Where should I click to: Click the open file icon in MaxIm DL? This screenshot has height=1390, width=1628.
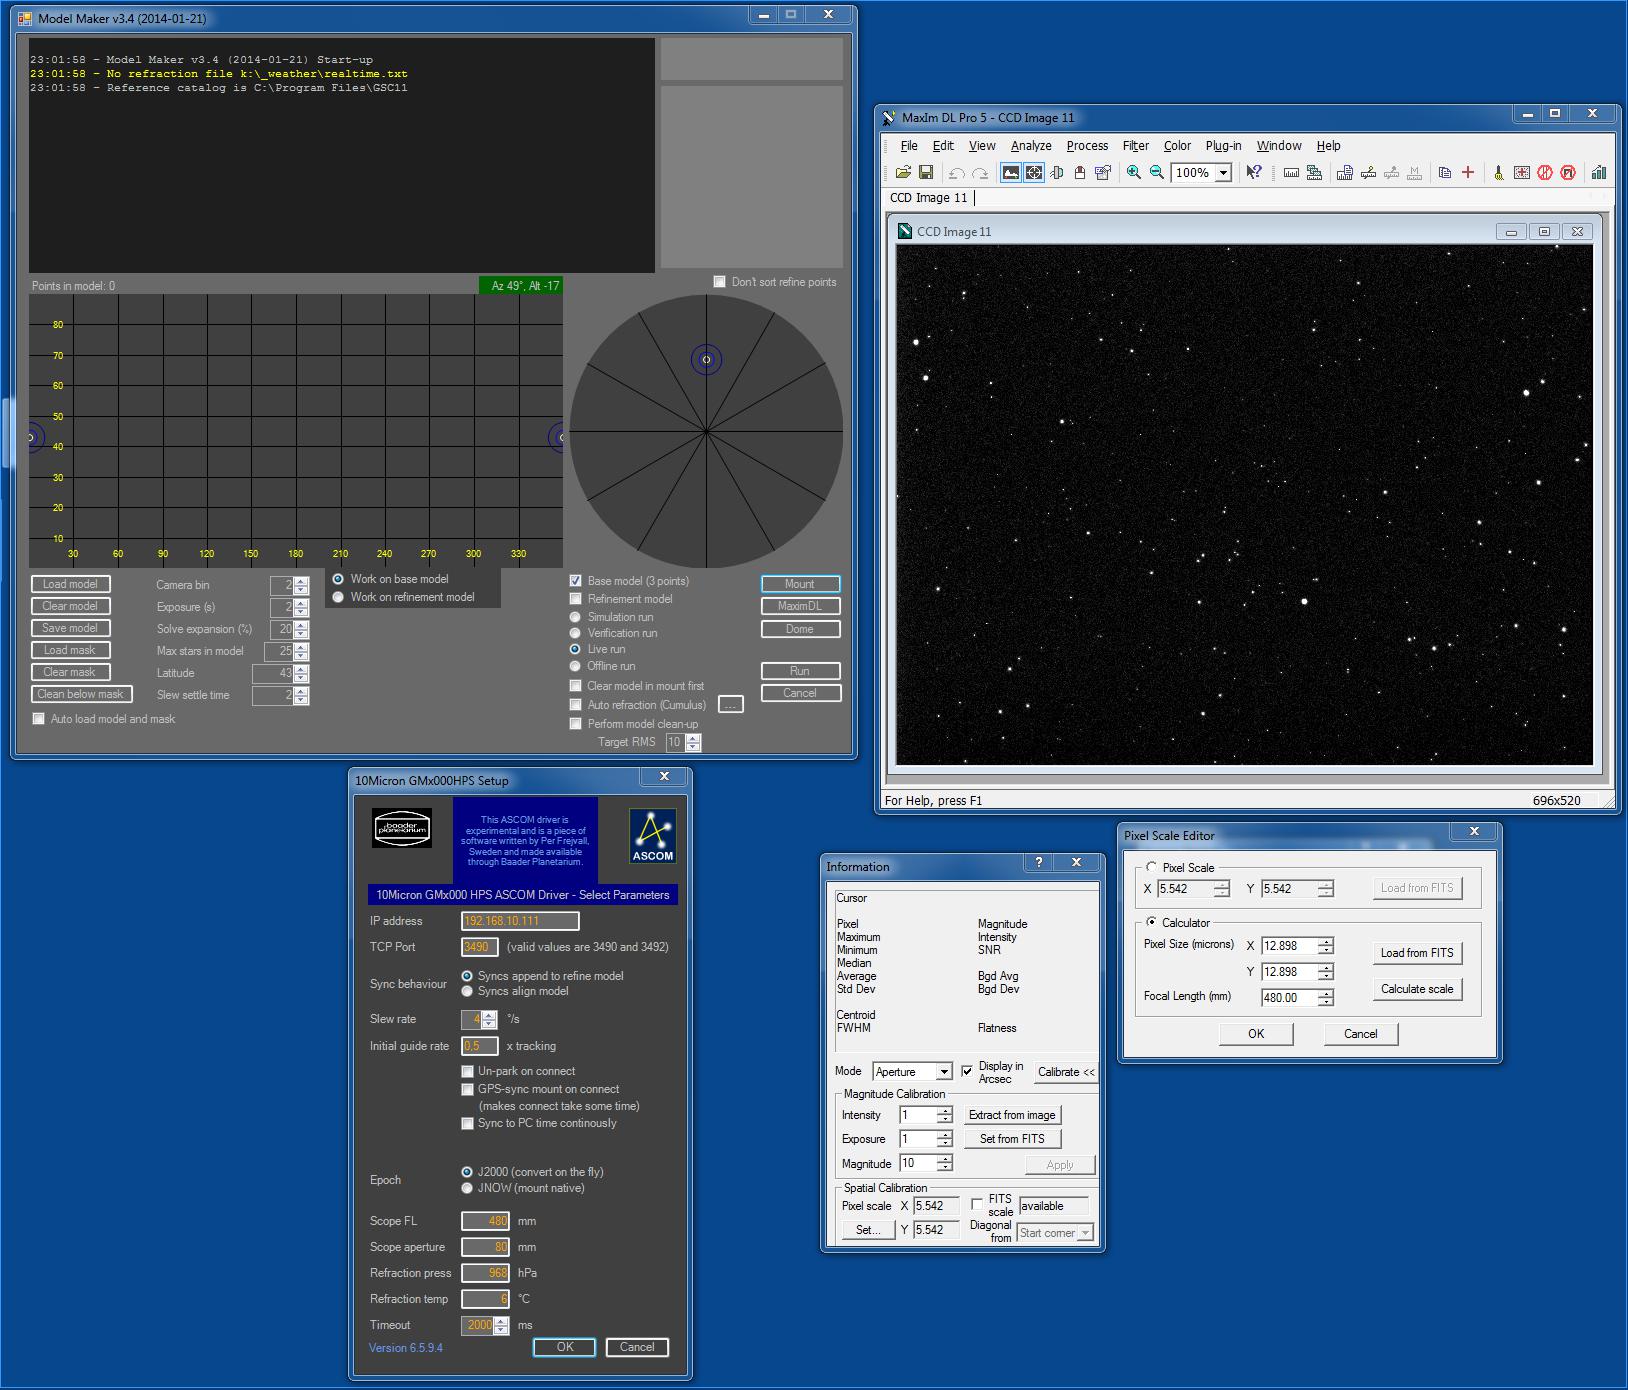tap(903, 173)
